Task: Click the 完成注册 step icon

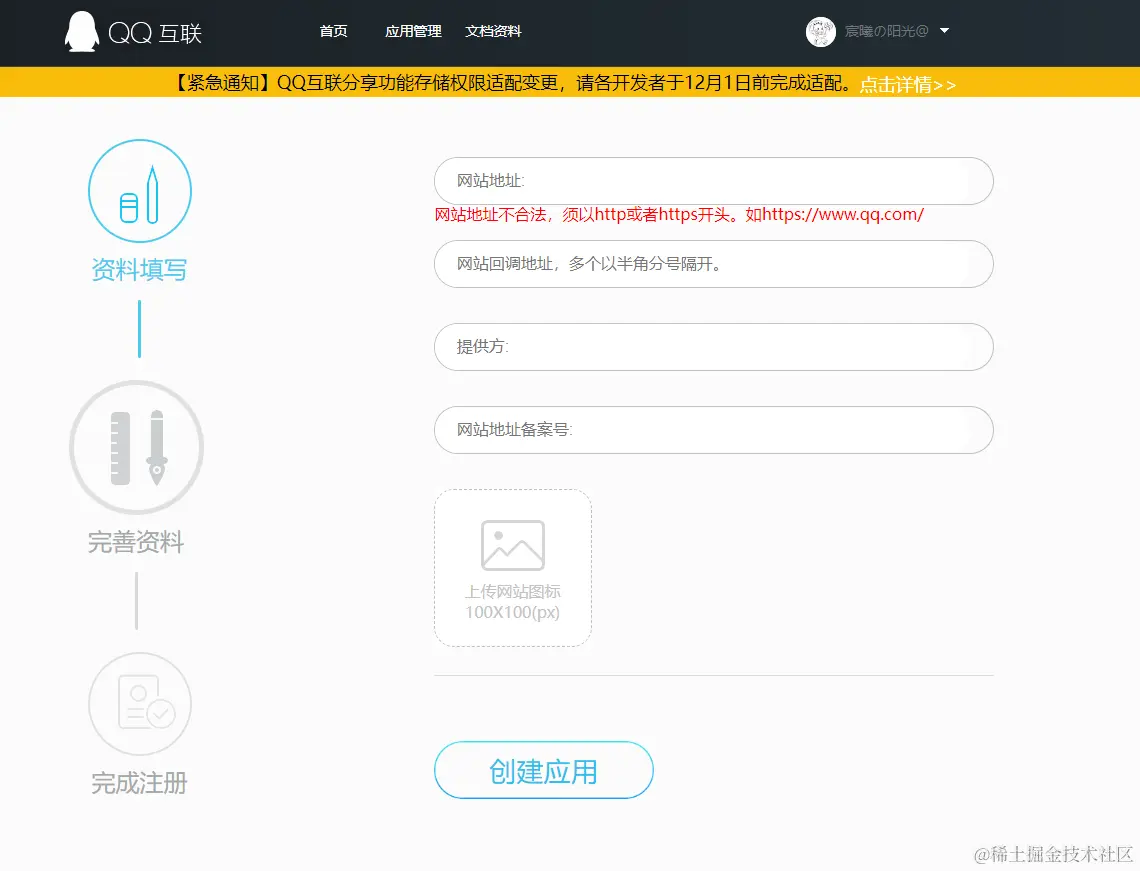Action: point(140,704)
